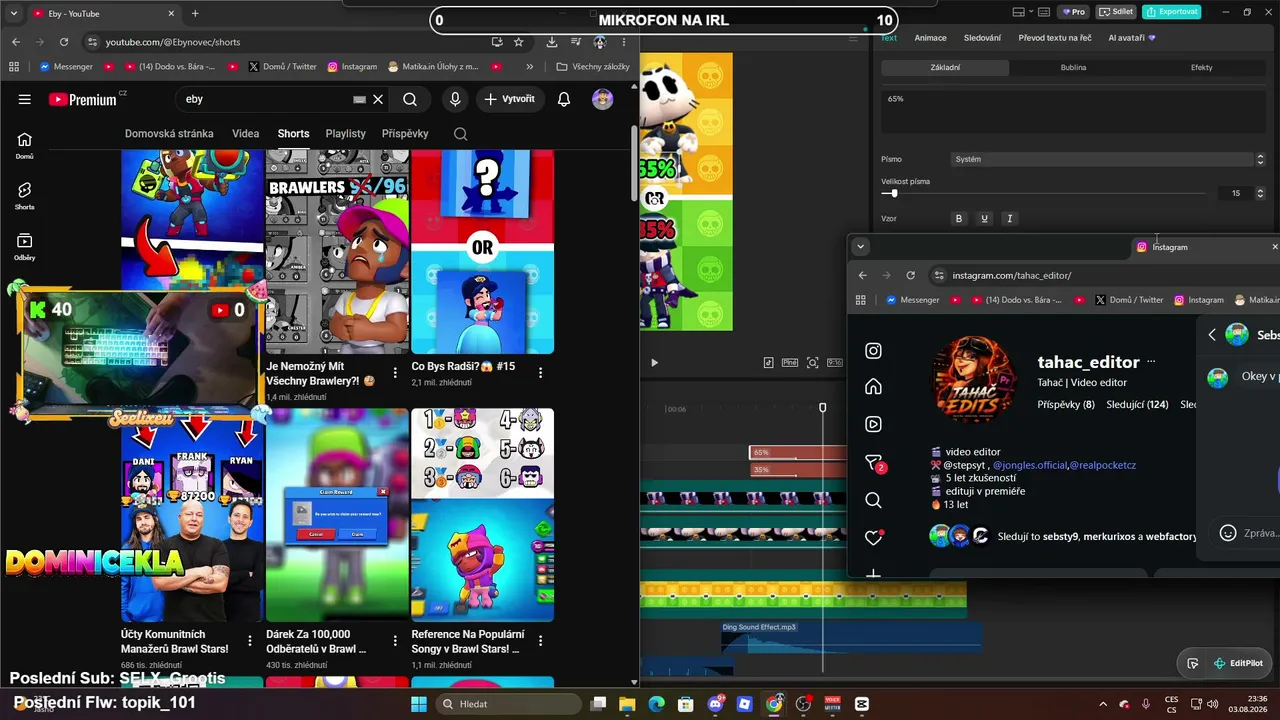Click the Sdílet share button in editor
Image resolution: width=1280 pixels, height=720 pixels.
point(1116,12)
